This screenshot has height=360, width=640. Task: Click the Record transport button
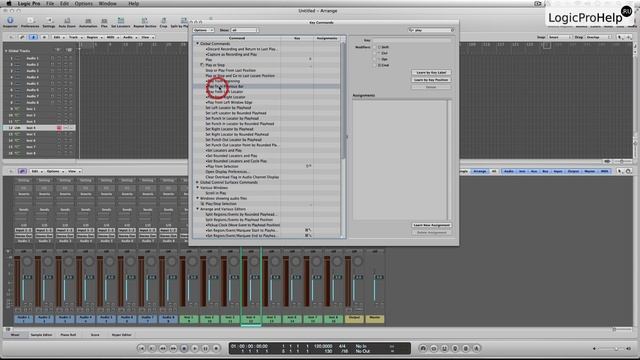pos(216,348)
